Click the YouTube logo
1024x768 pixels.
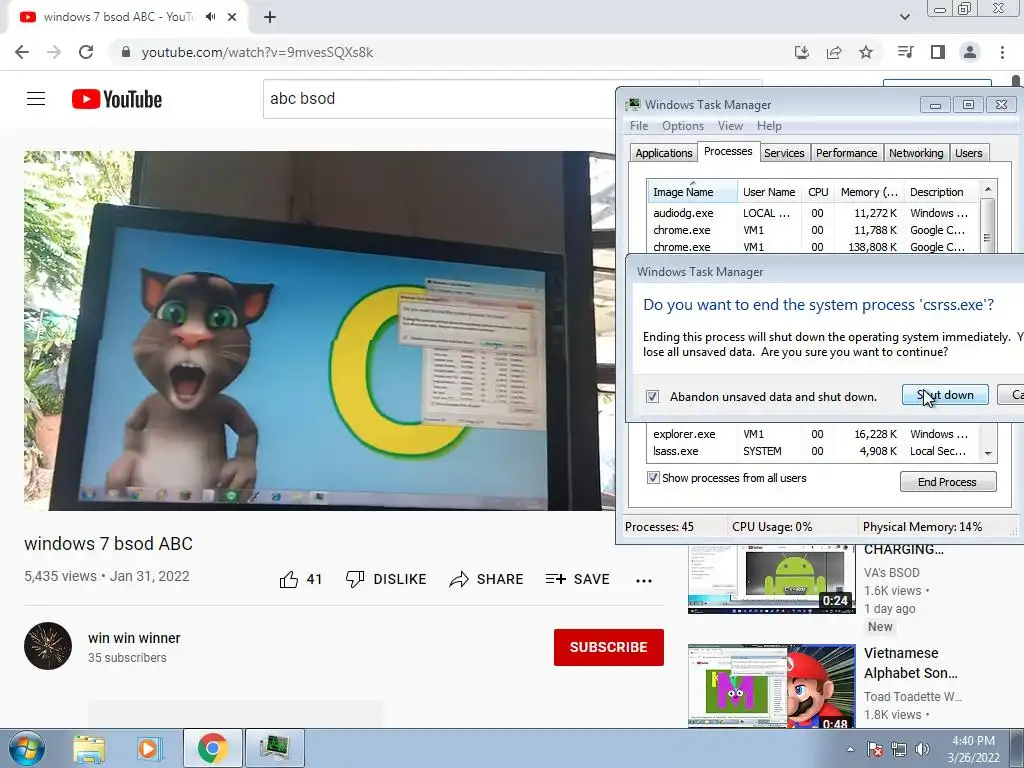pyautogui.click(x=117, y=99)
